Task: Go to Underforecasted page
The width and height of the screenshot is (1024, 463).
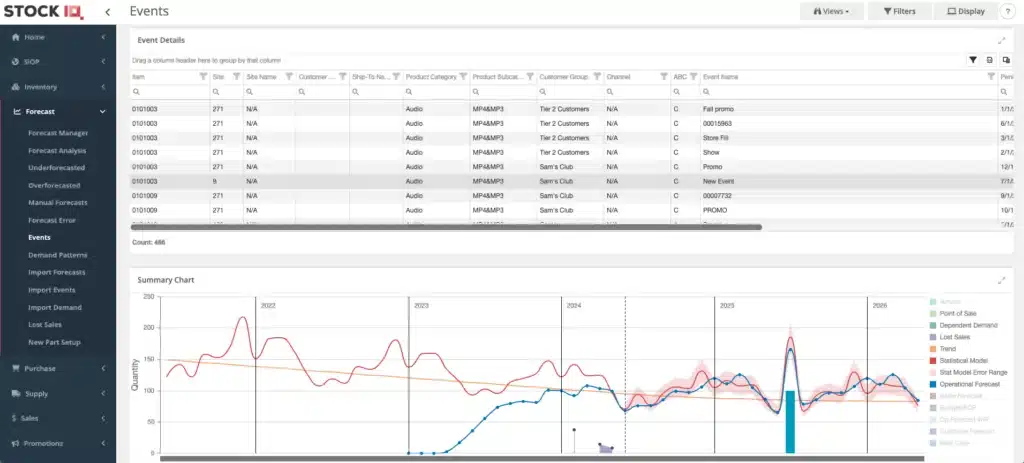Action: point(56,168)
